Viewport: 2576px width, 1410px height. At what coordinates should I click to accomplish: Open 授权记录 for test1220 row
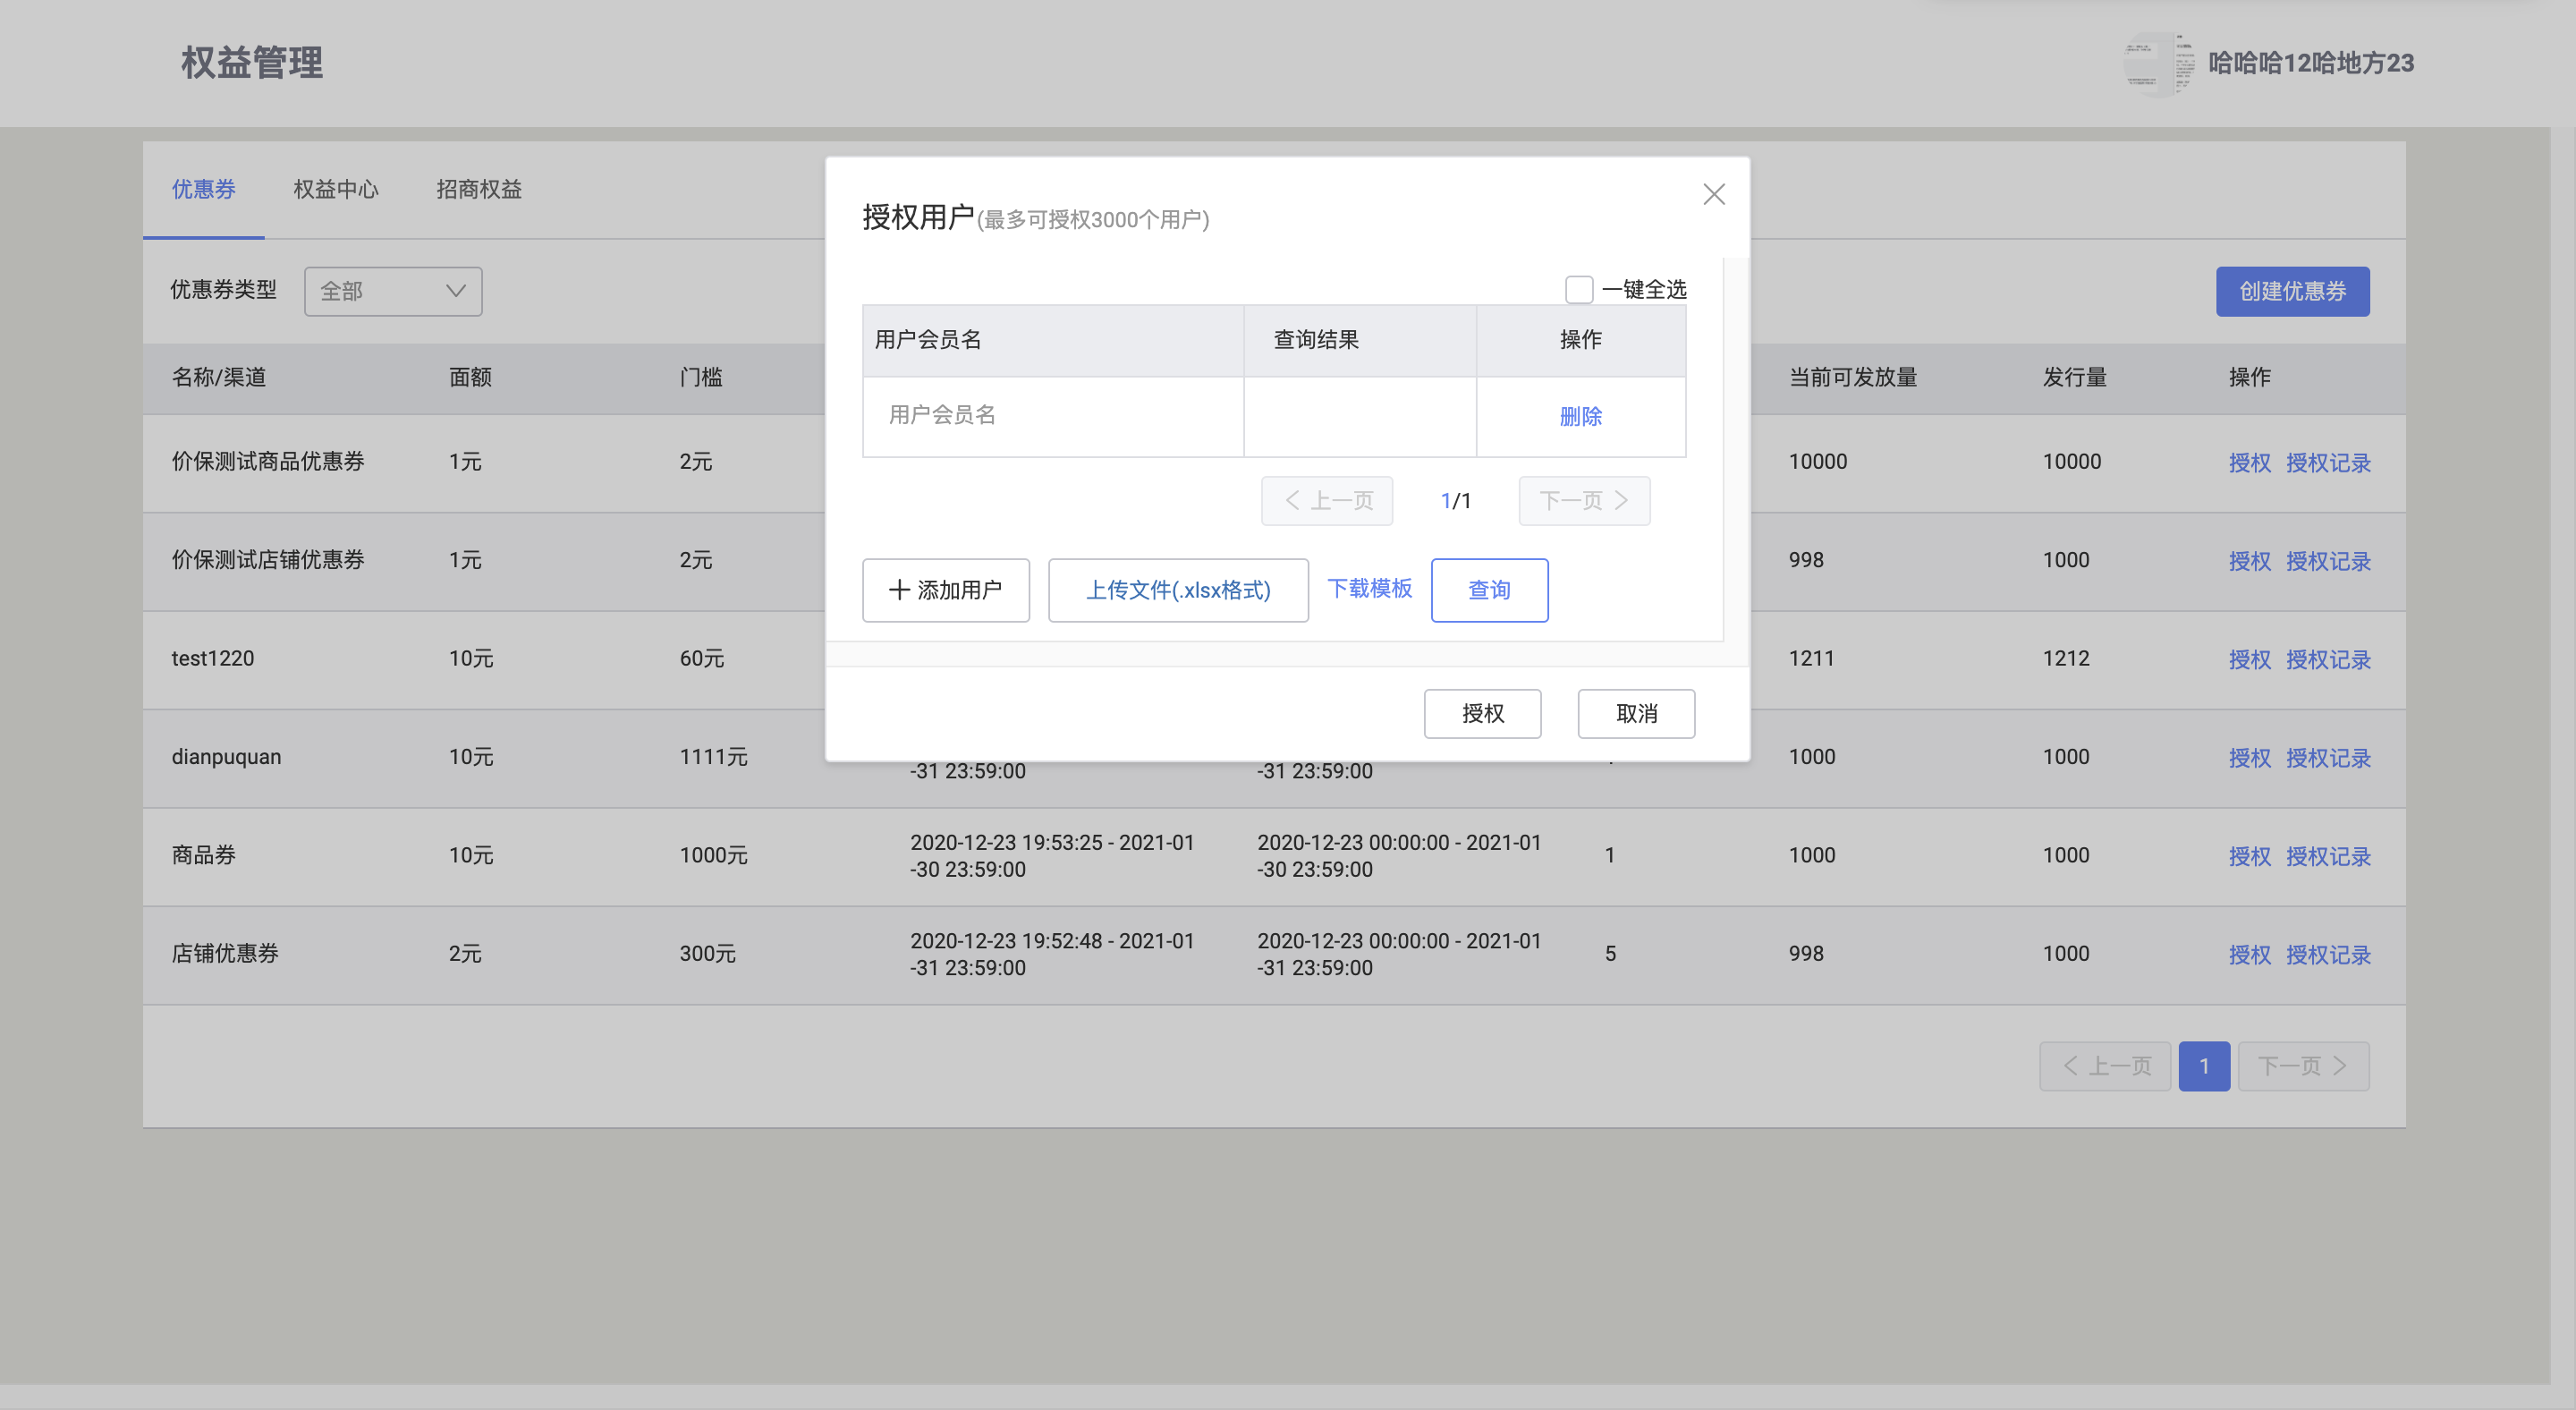(x=2328, y=660)
